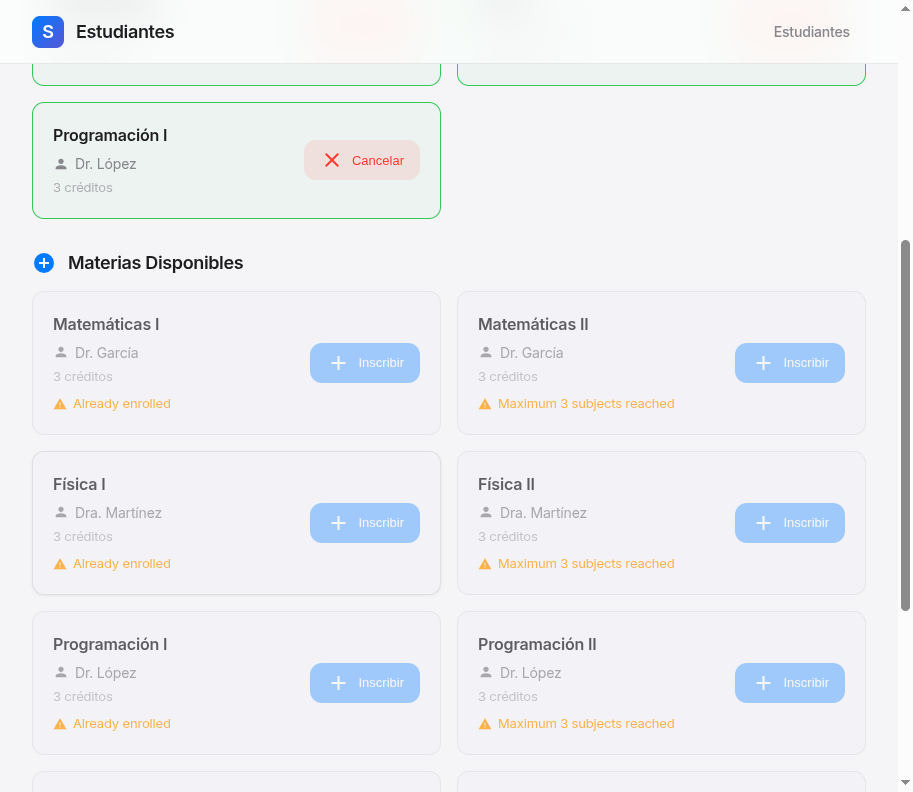Click the page's vertical scrollbar thumb
Viewport: 913px width, 792px height.
(906, 425)
